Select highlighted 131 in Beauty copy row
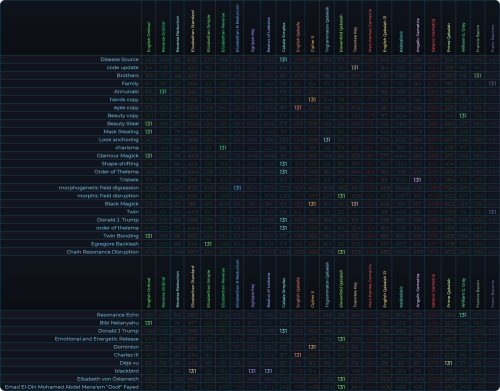Viewport: 500px width, 391px height. click(x=463, y=116)
